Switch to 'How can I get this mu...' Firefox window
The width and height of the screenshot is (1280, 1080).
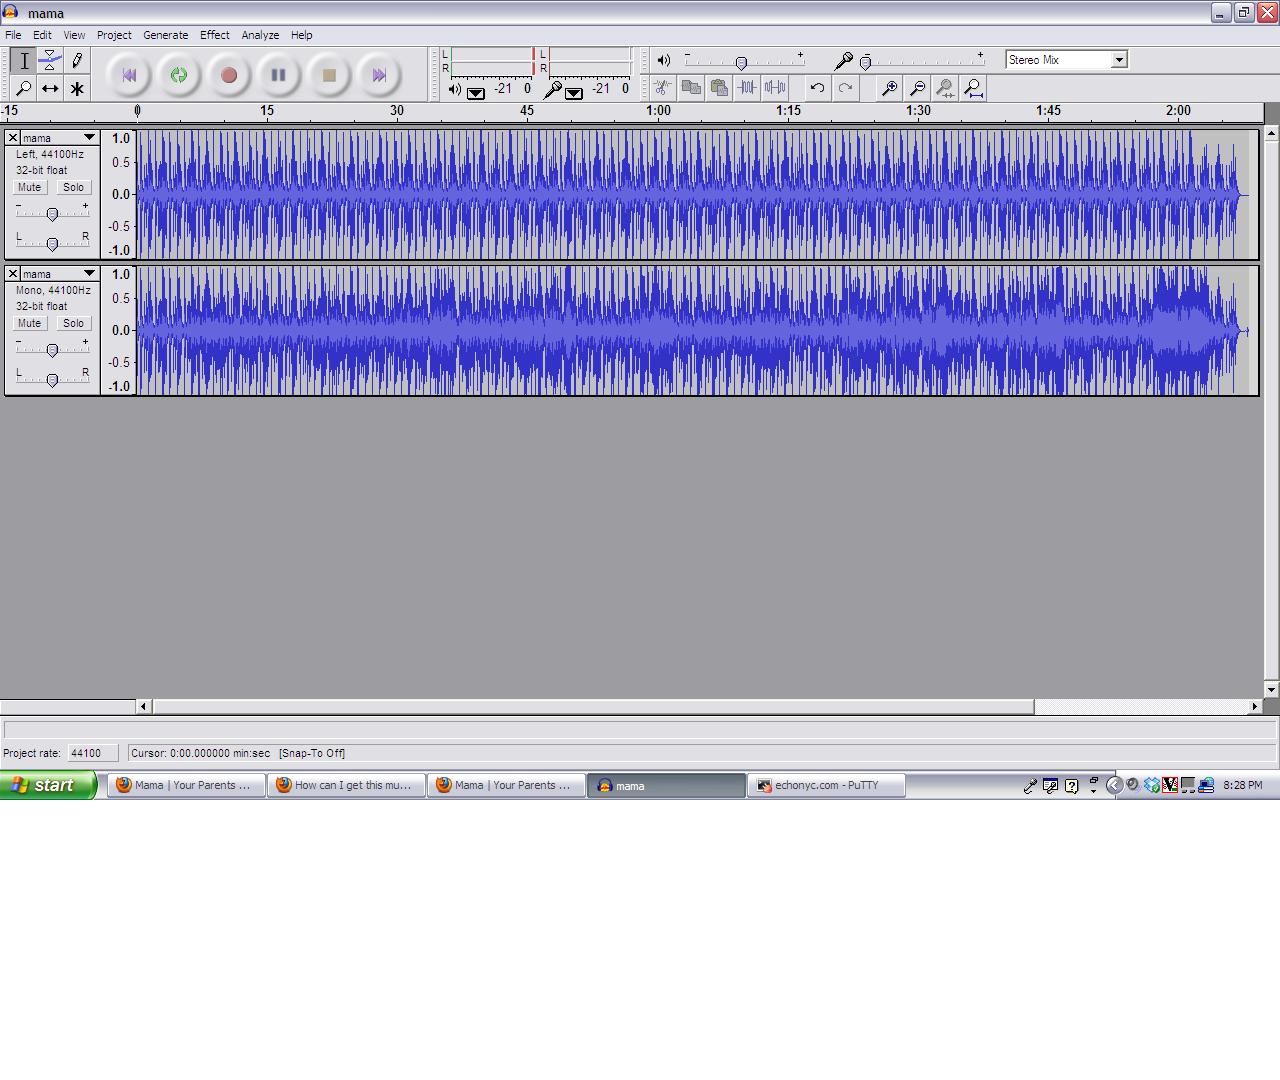346,786
